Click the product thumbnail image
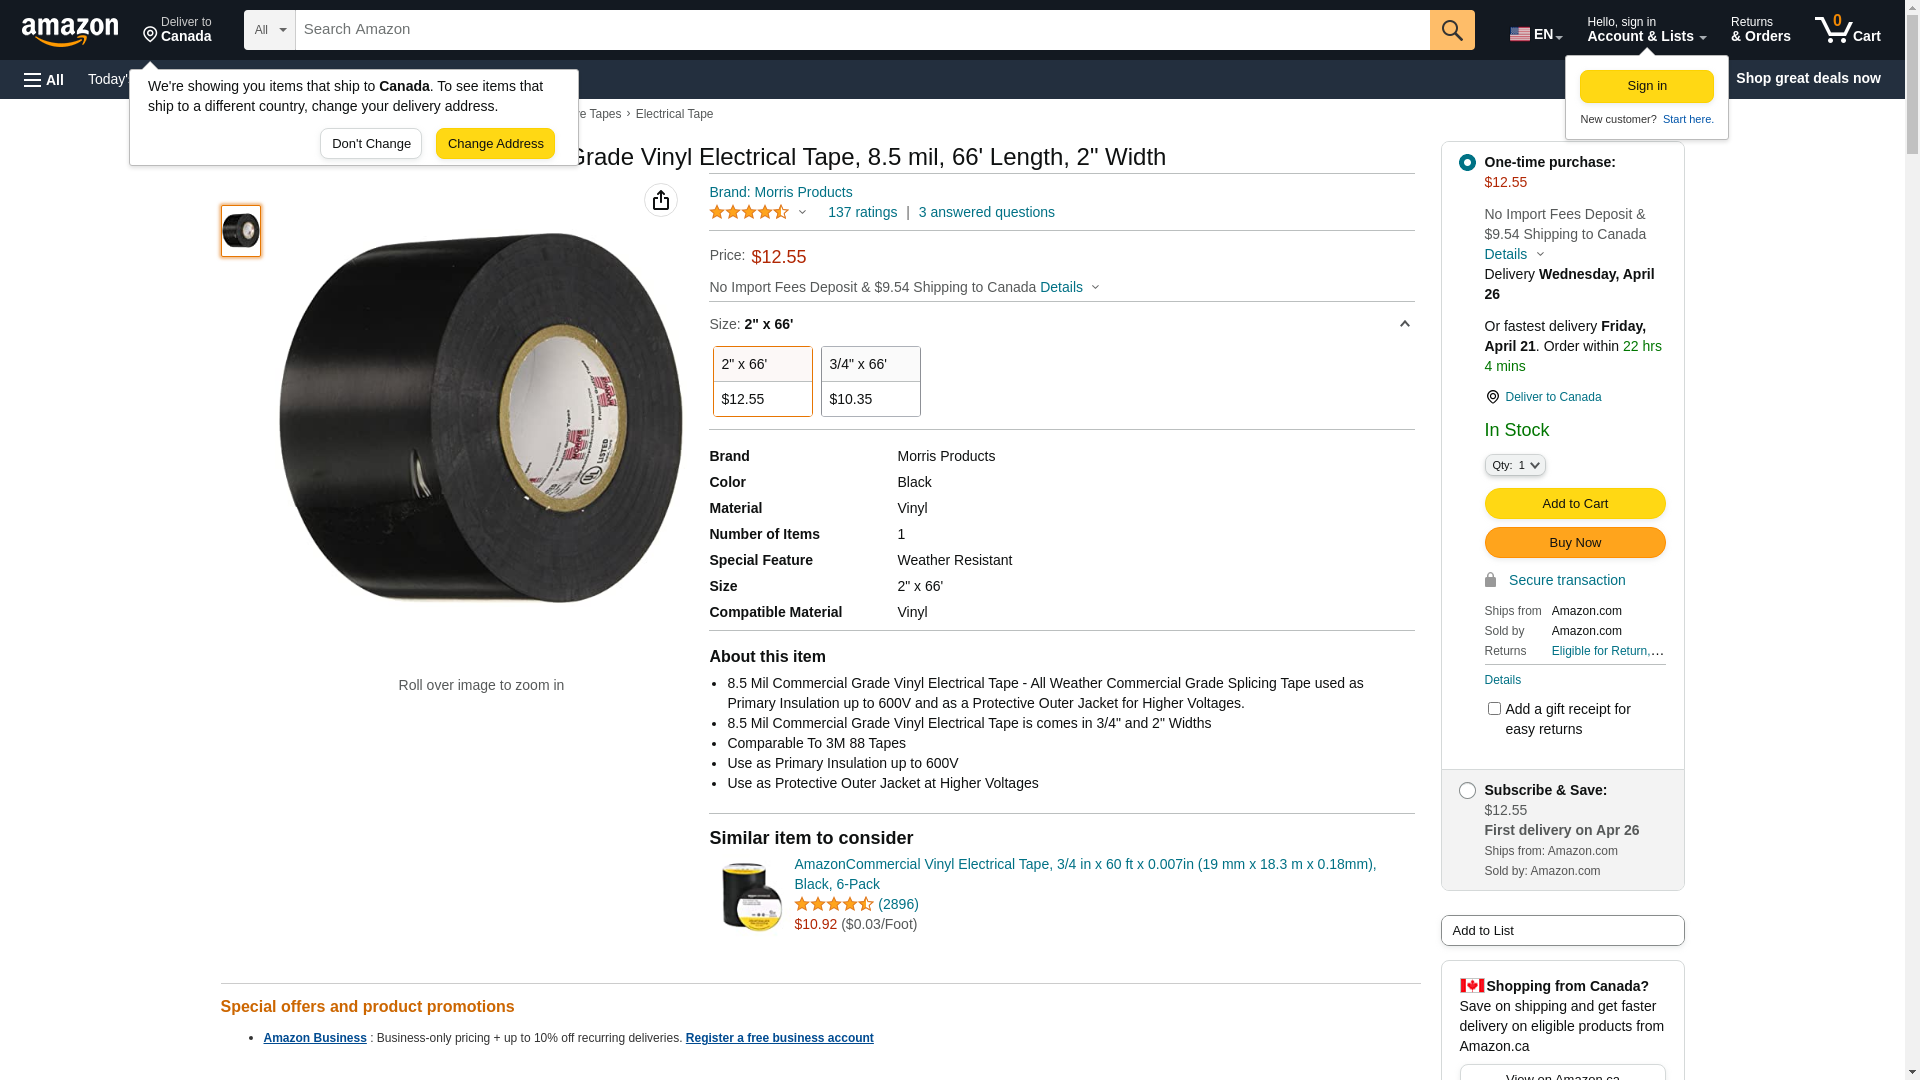 pos(241,231)
